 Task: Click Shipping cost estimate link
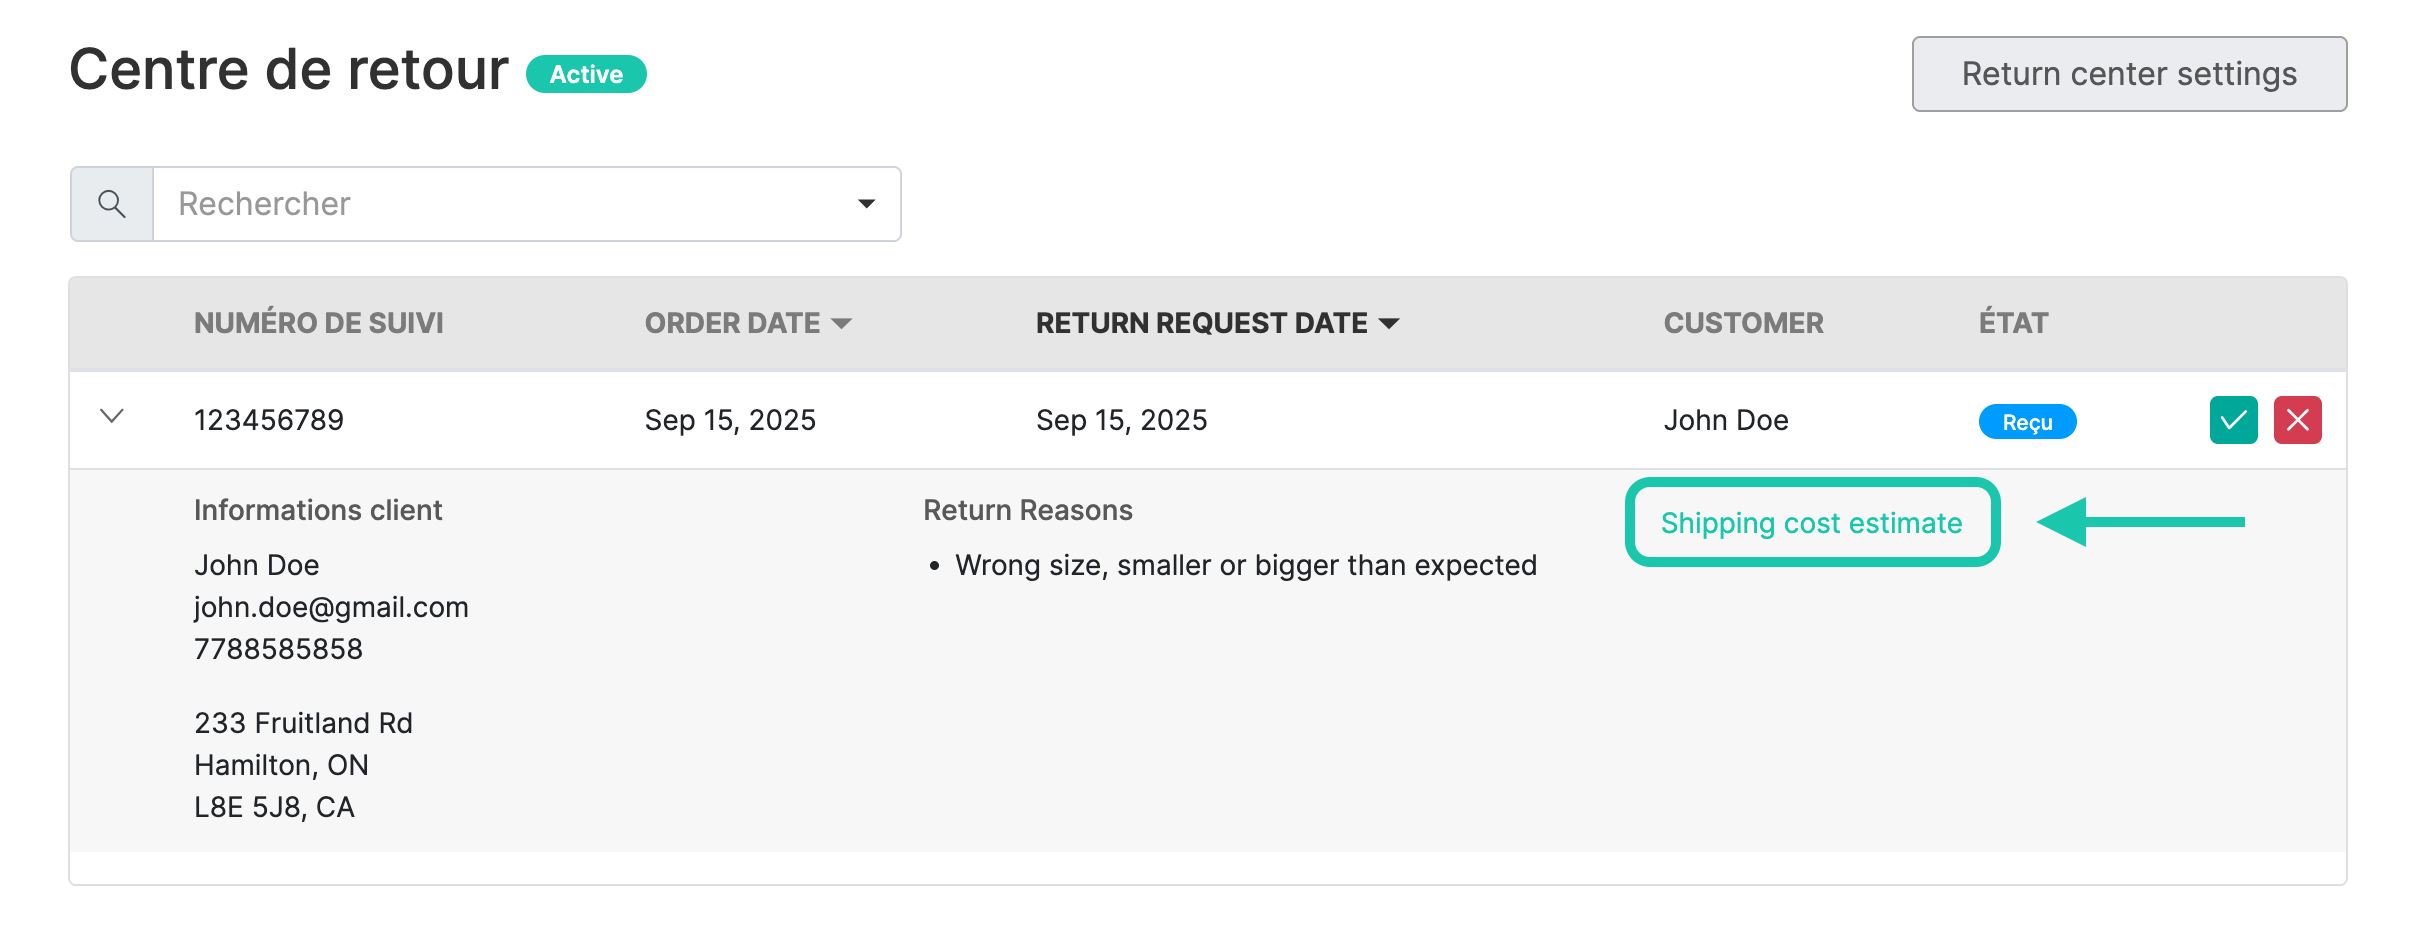coord(1811,523)
